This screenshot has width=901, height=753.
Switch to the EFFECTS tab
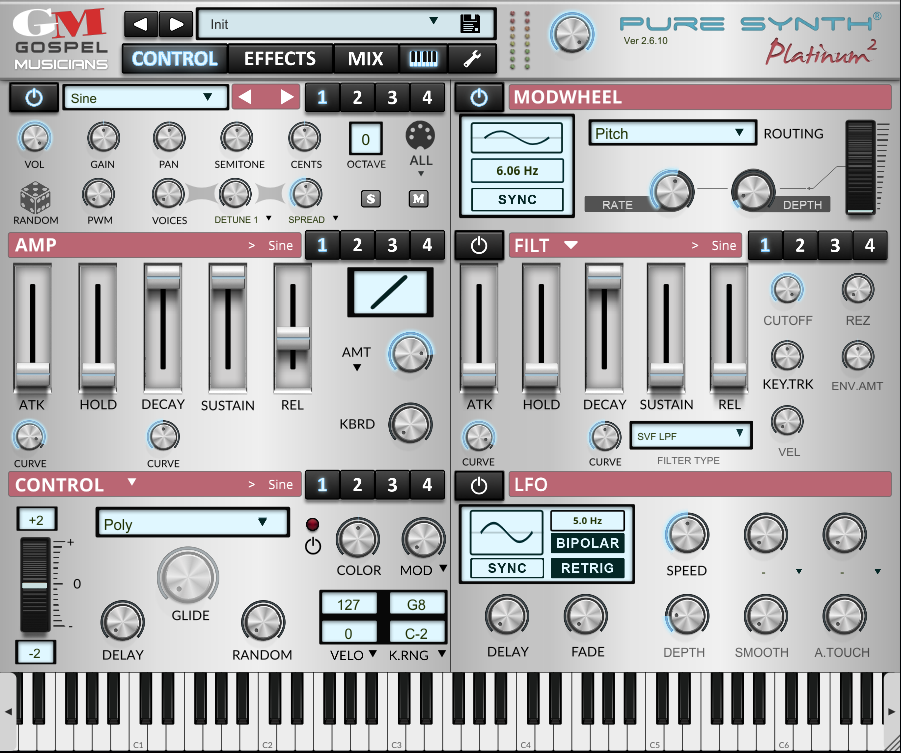click(280, 58)
